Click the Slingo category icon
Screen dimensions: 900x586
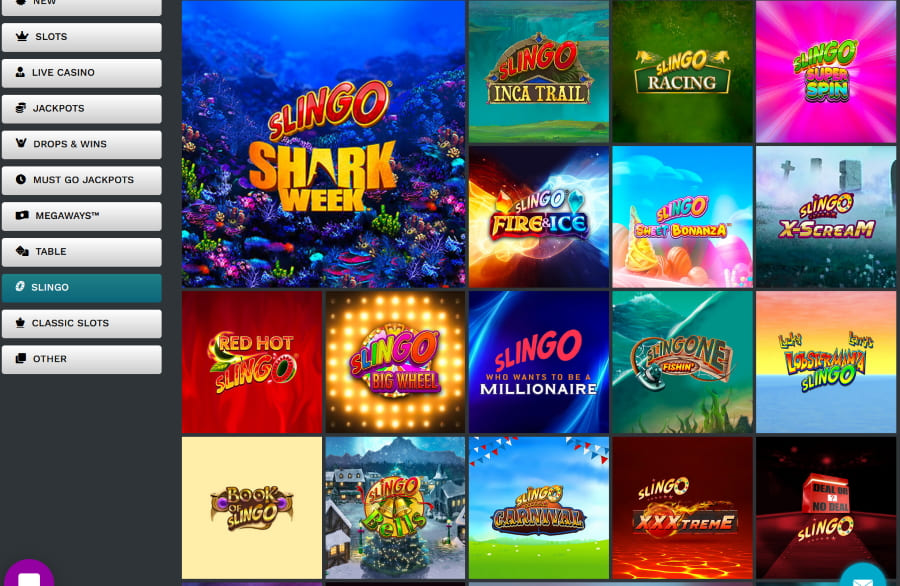point(20,286)
